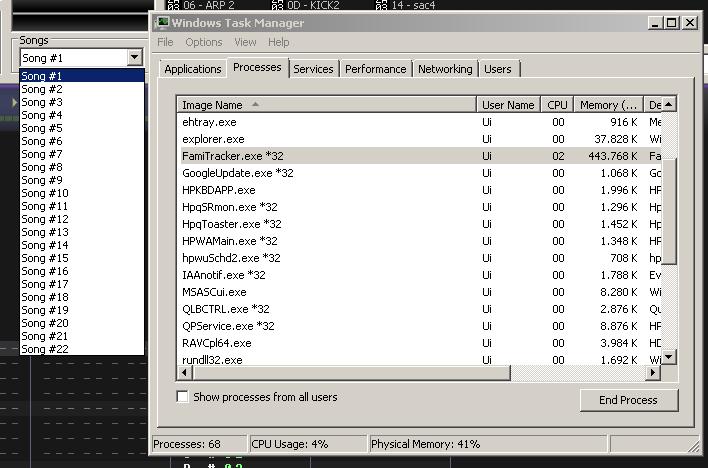Click the Task Manager title bar icon
This screenshot has width=708, height=468.
coord(163,22)
